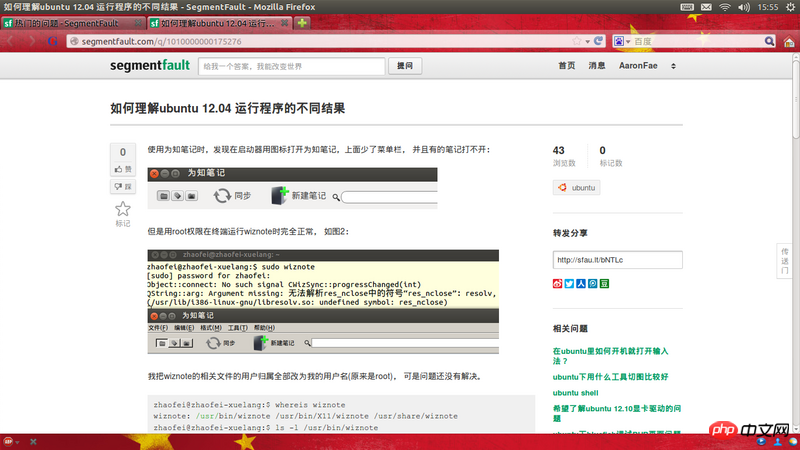Viewport: 800px width, 450px height.
Task: Click the Firefox forward arrow button
Action: pos(32,41)
